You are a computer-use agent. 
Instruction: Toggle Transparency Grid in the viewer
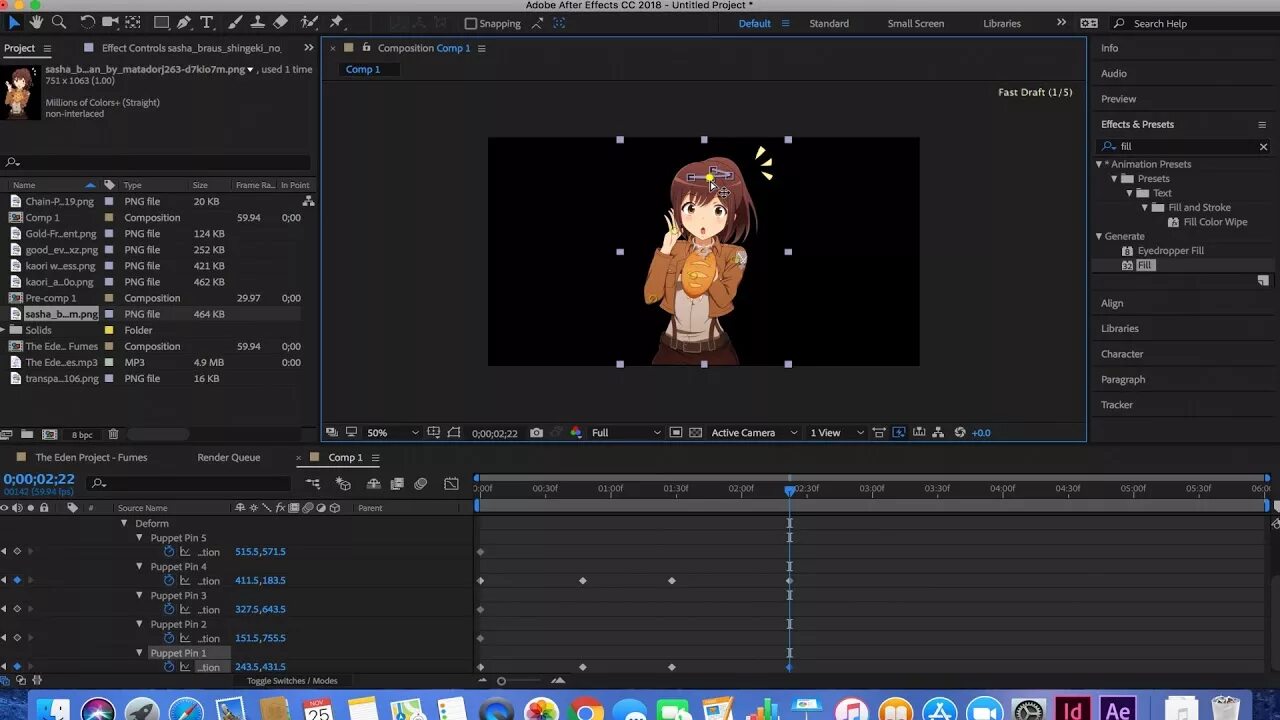(x=696, y=433)
